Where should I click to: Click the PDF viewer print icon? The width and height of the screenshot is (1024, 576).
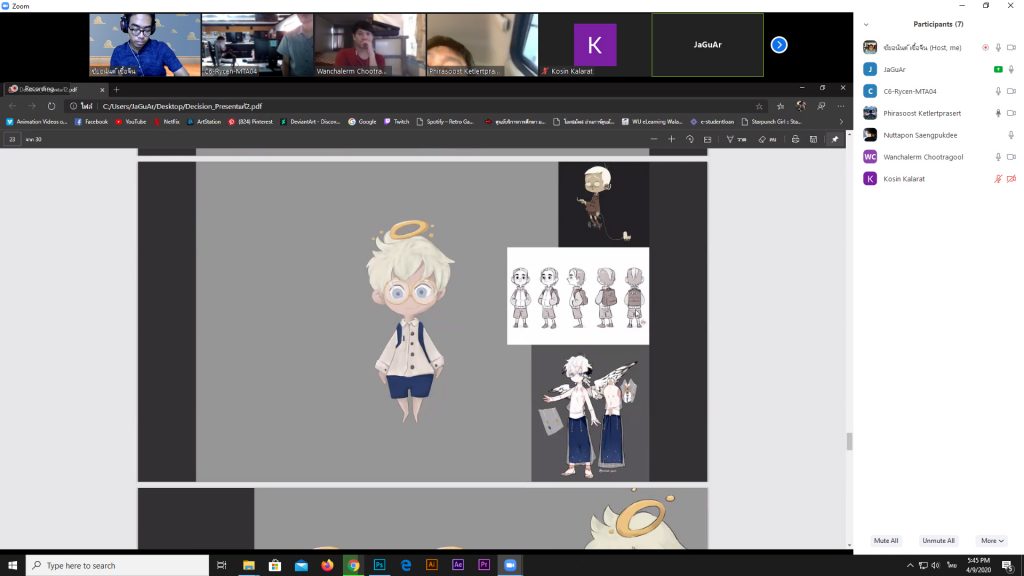pos(795,139)
